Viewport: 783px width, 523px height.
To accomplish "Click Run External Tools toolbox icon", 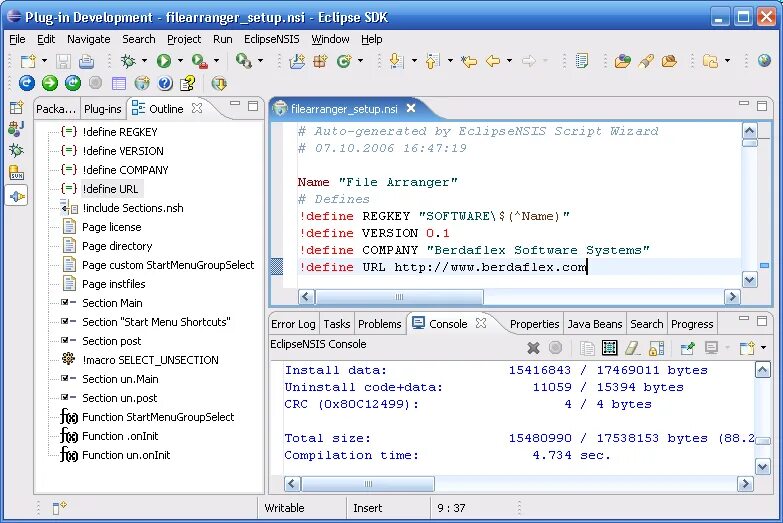I will (199, 61).
